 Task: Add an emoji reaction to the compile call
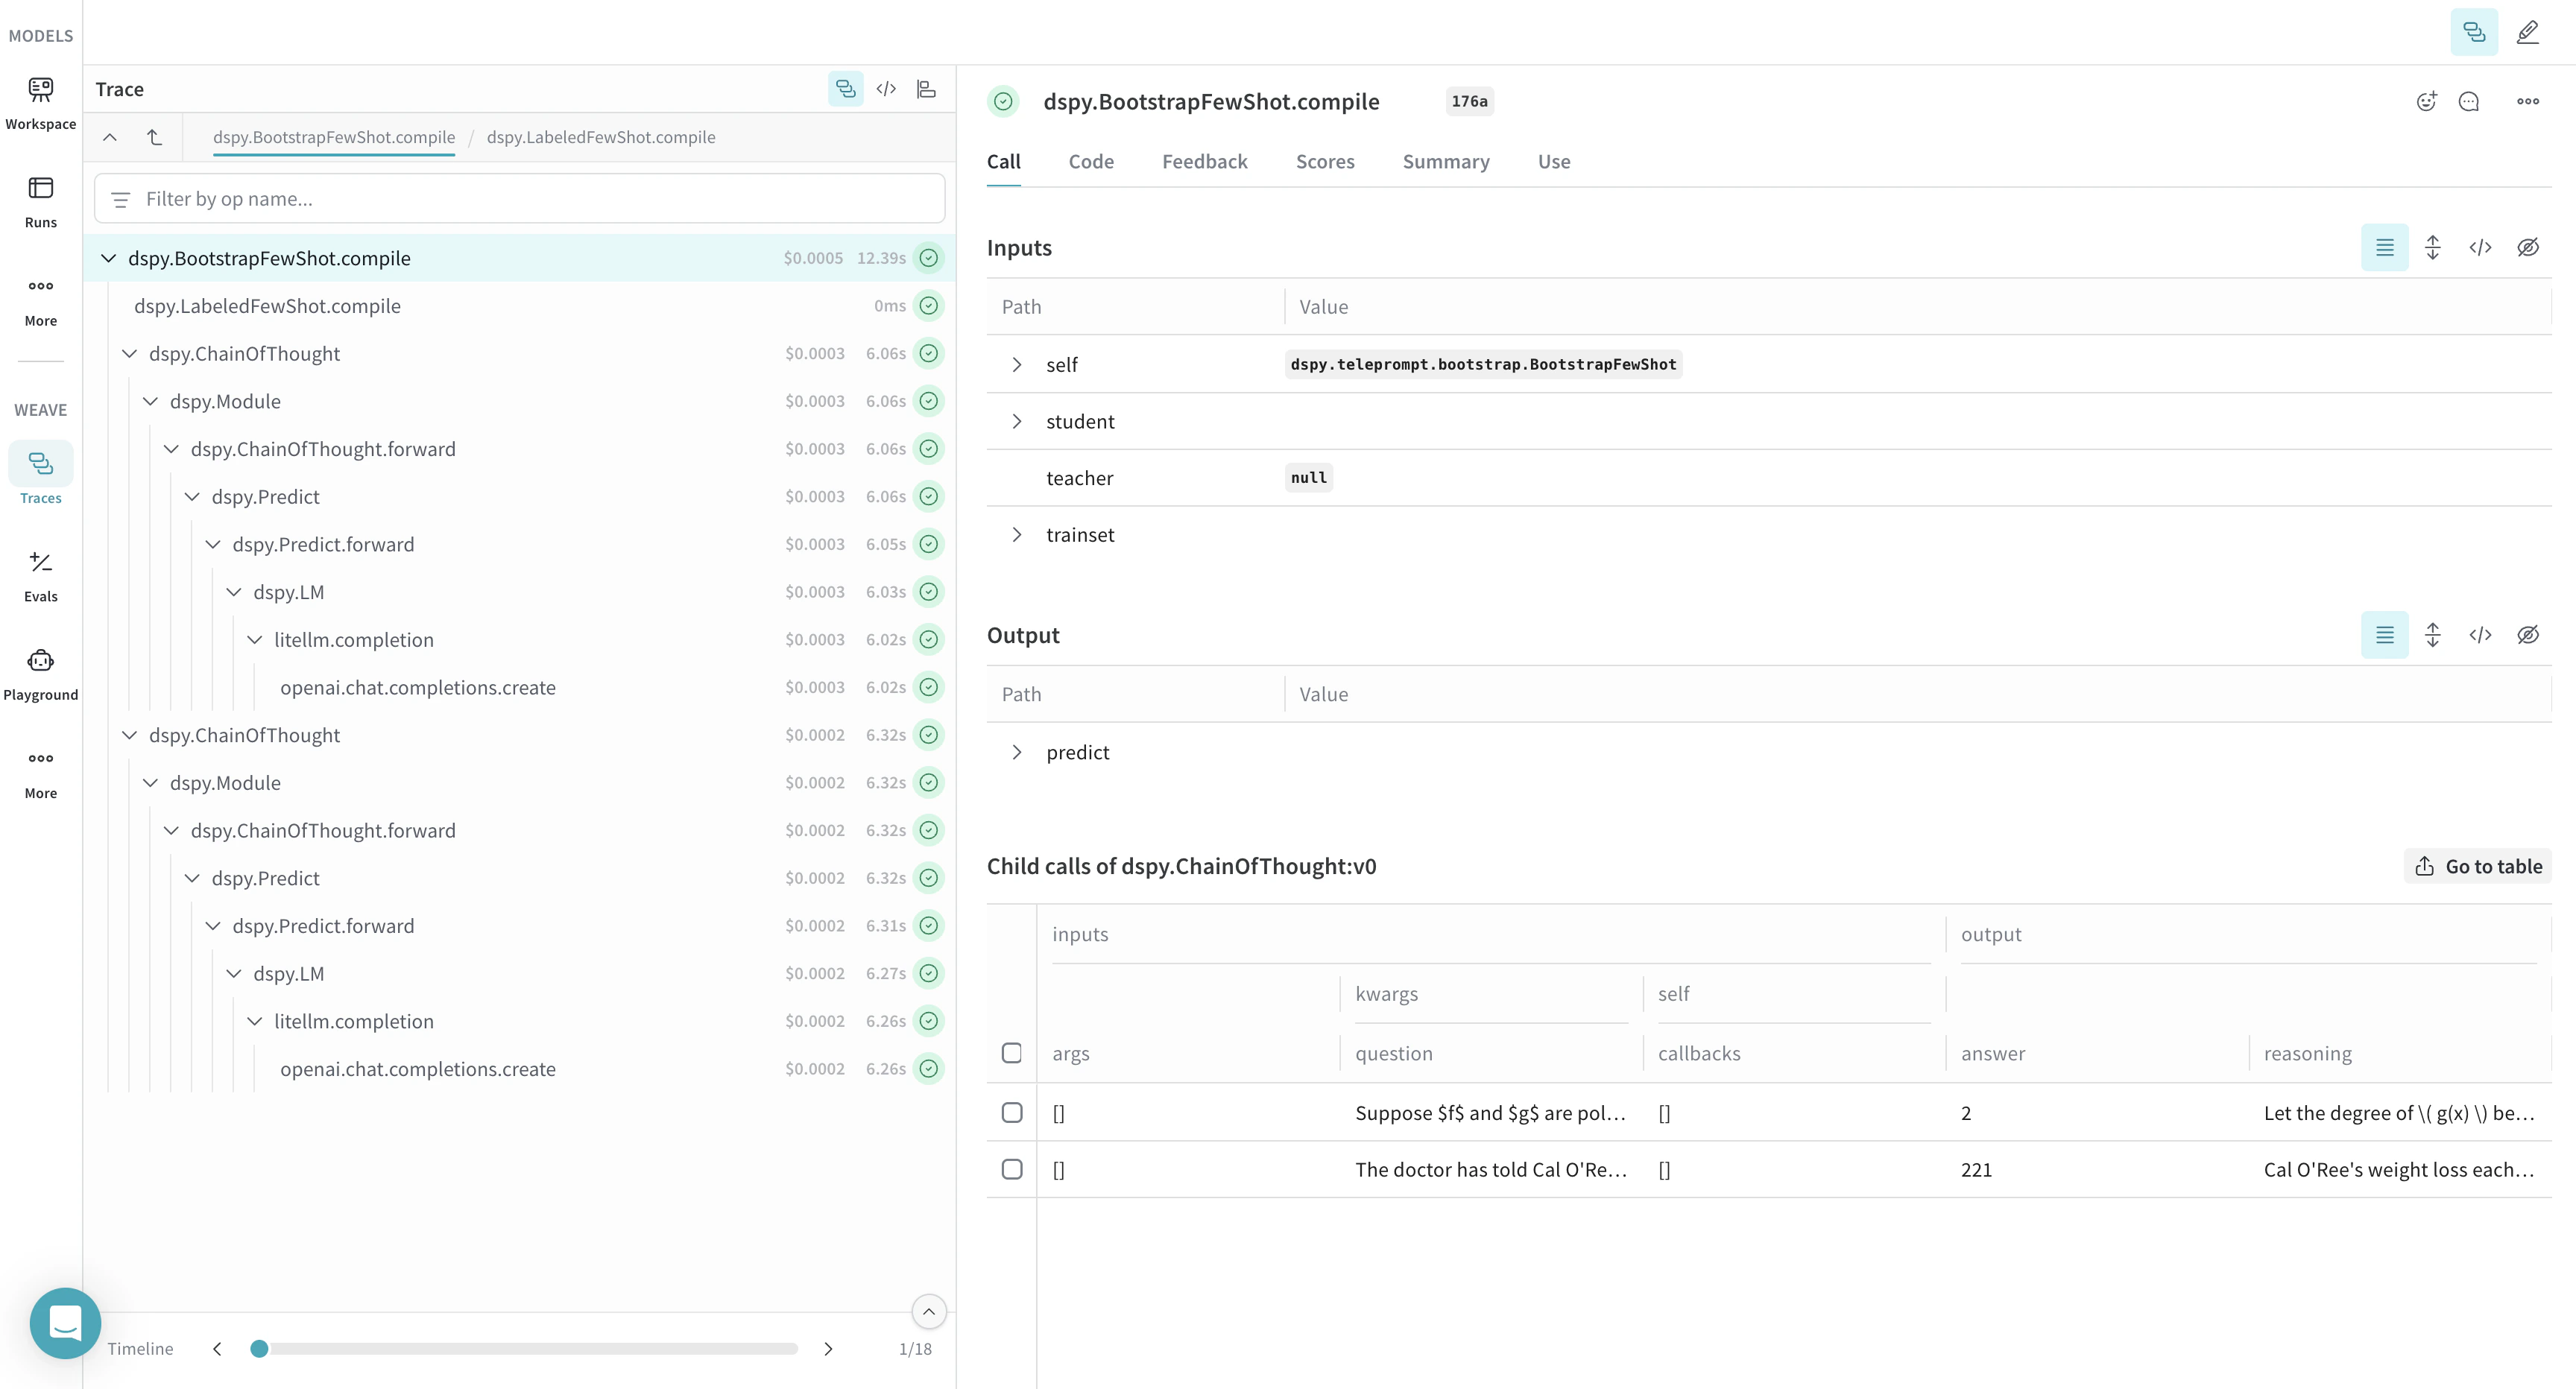[x=2426, y=101]
